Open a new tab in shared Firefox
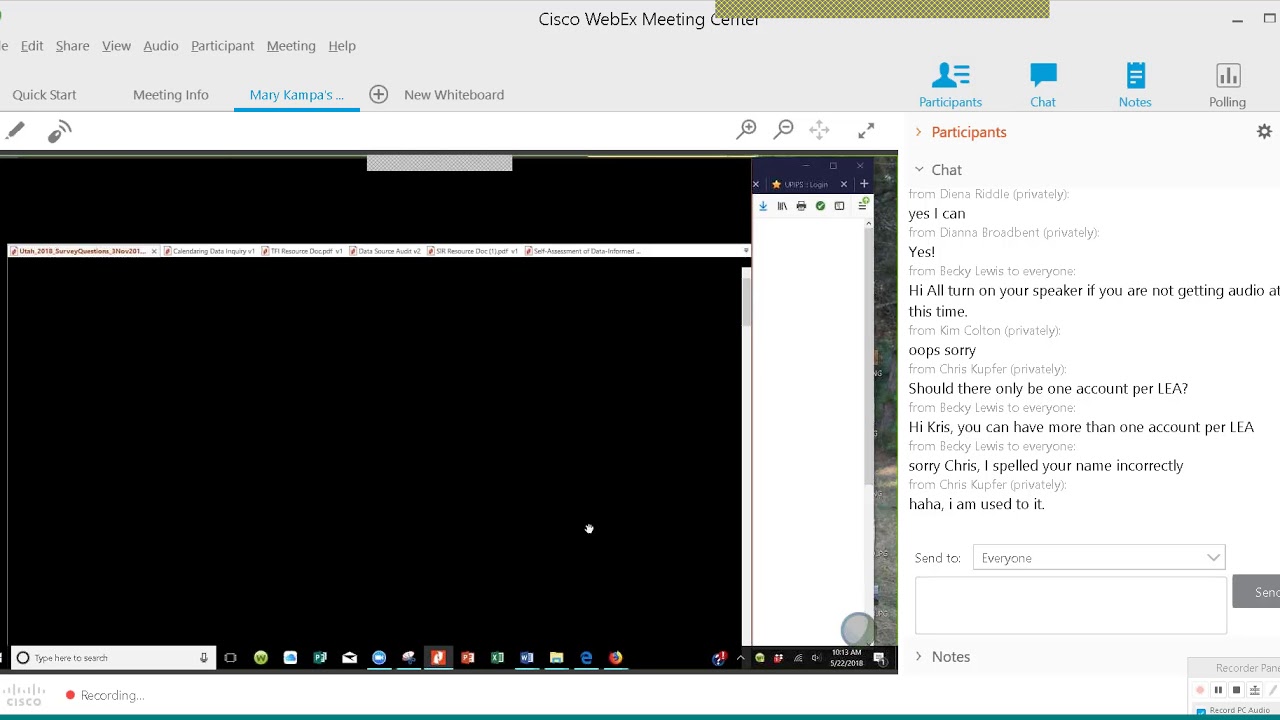 (x=864, y=184)
